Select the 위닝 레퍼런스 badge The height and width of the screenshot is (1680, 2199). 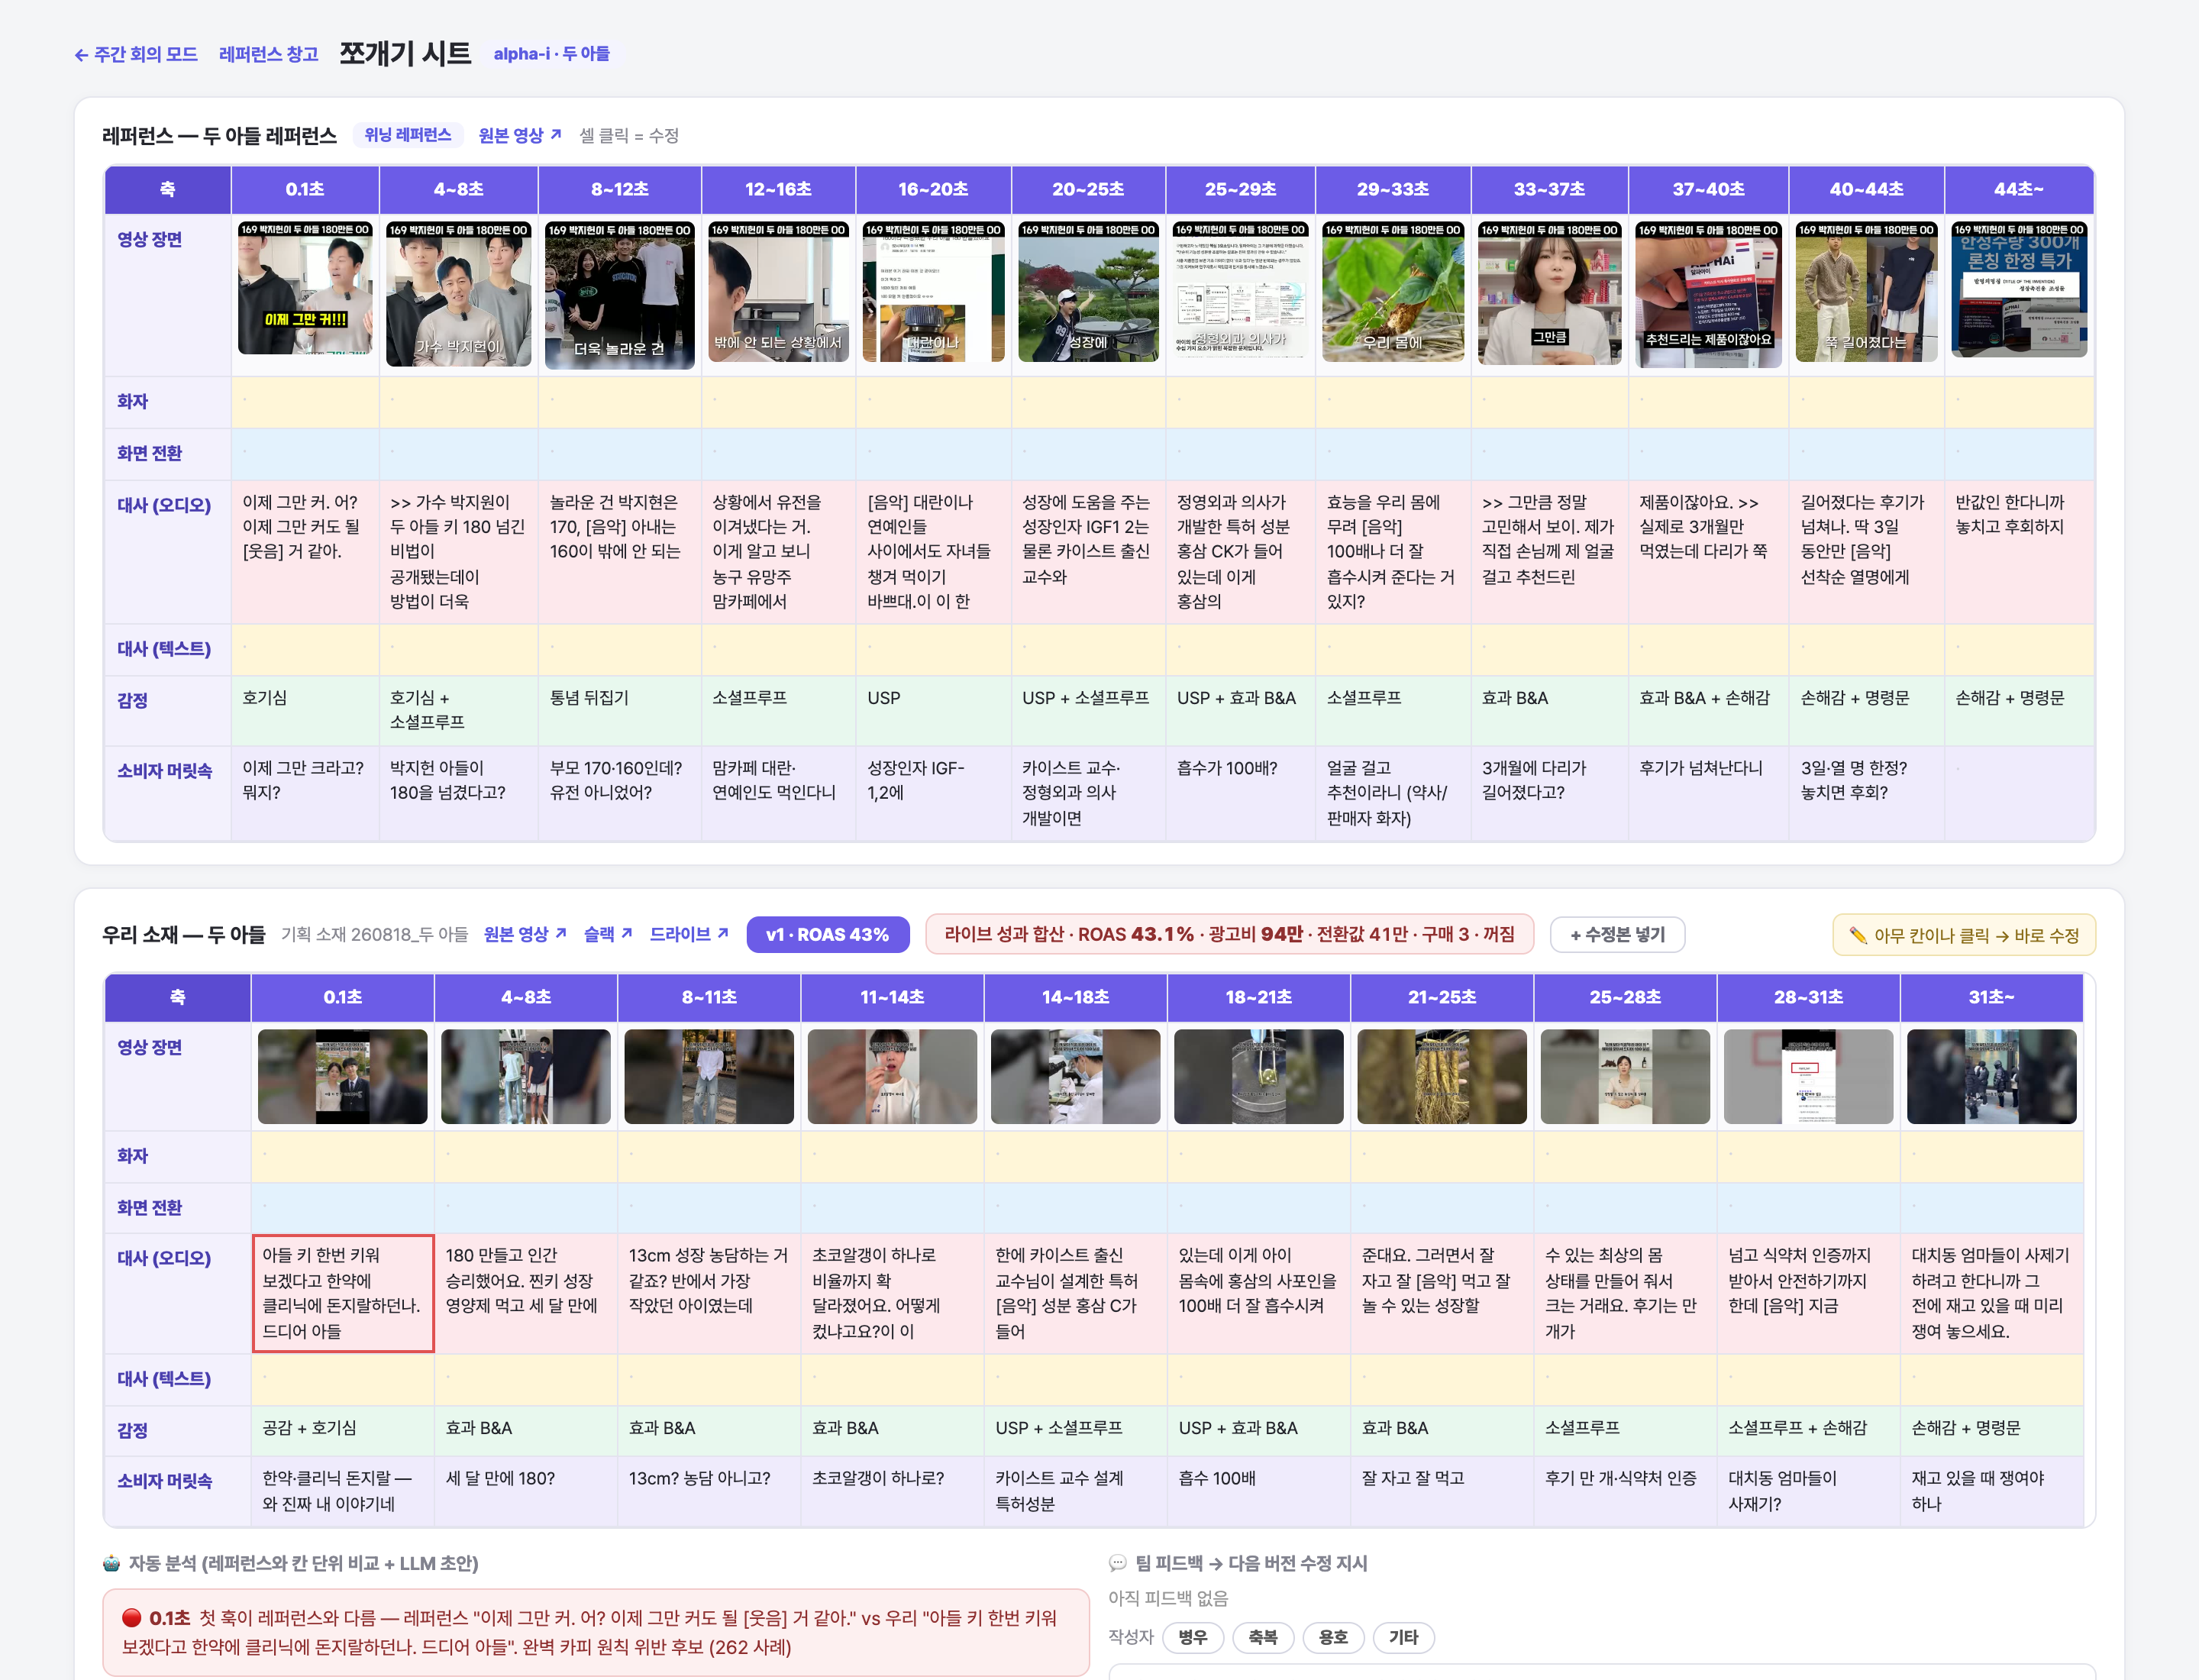click(408, 135)
